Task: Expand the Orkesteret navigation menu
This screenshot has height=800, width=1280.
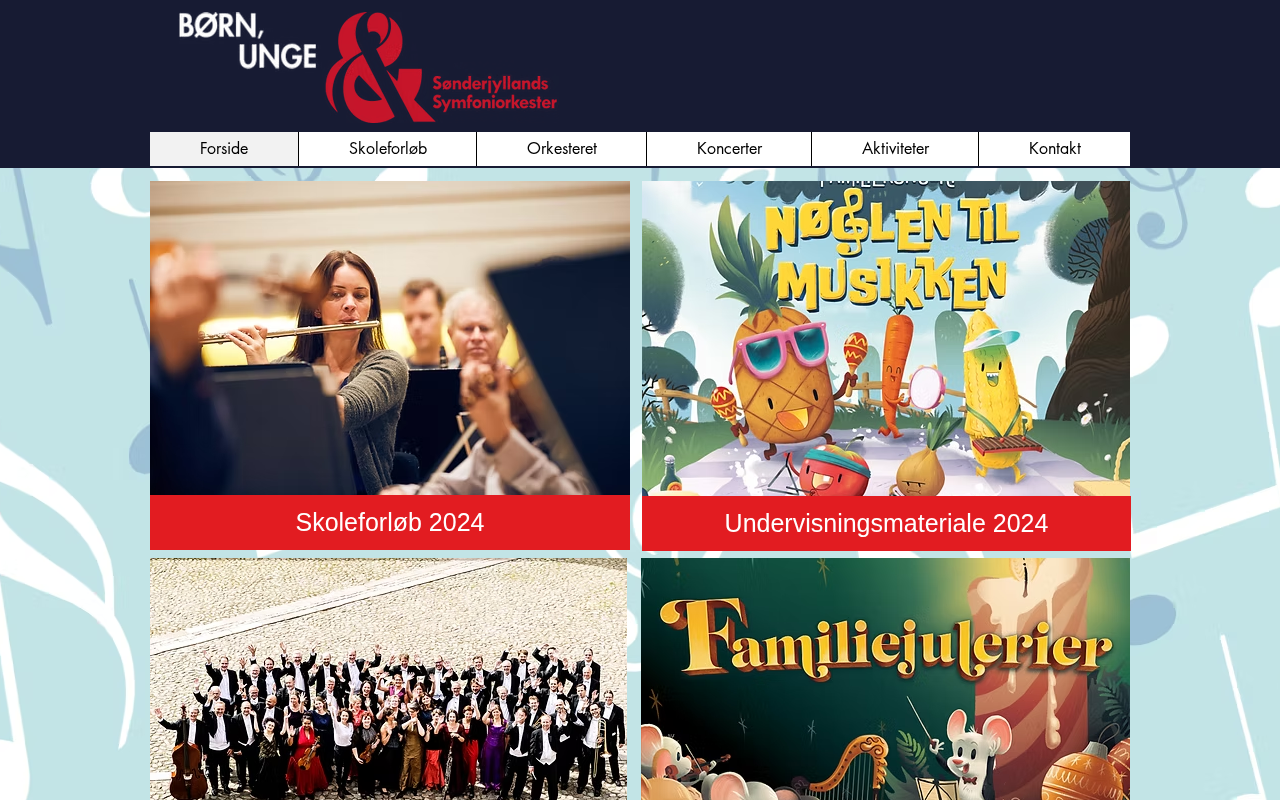Action: point(562,149)
